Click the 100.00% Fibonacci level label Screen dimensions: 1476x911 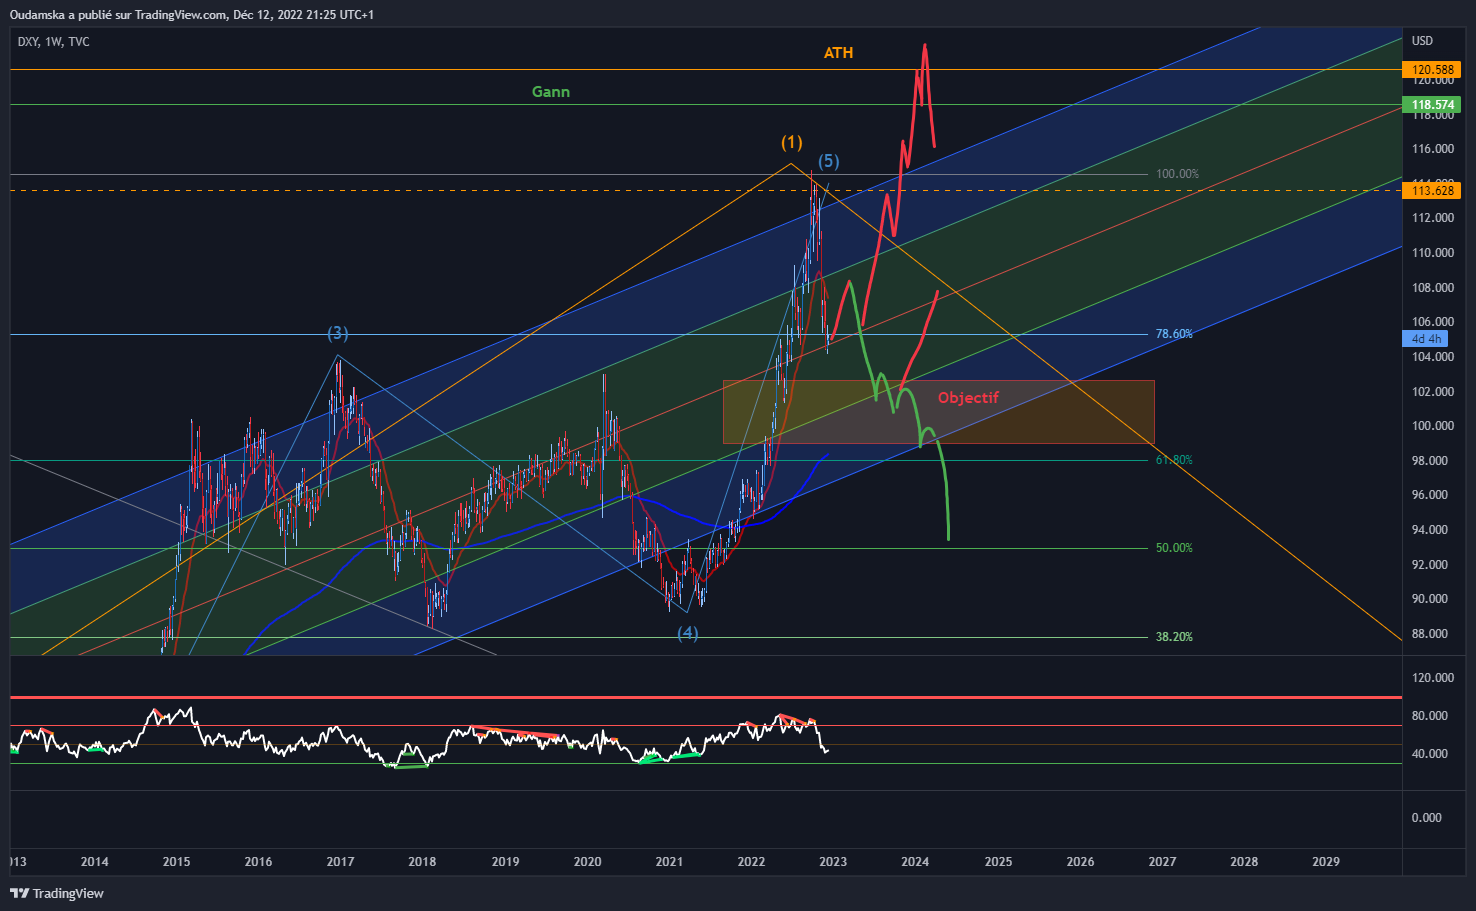click(1177, 174)
